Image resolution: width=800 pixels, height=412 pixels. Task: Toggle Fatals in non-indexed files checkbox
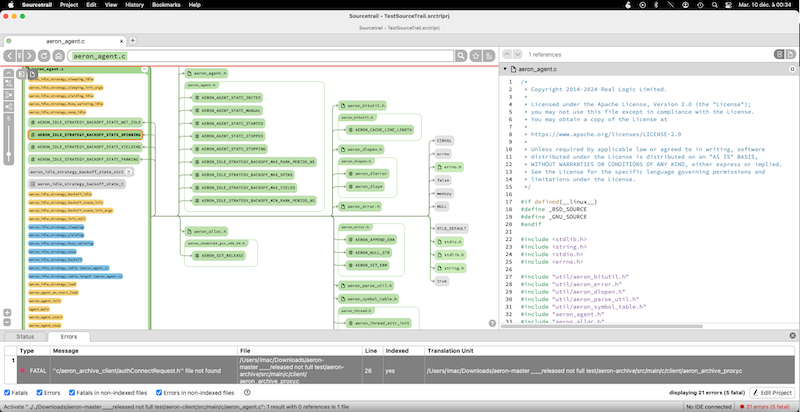pos(72,393)
